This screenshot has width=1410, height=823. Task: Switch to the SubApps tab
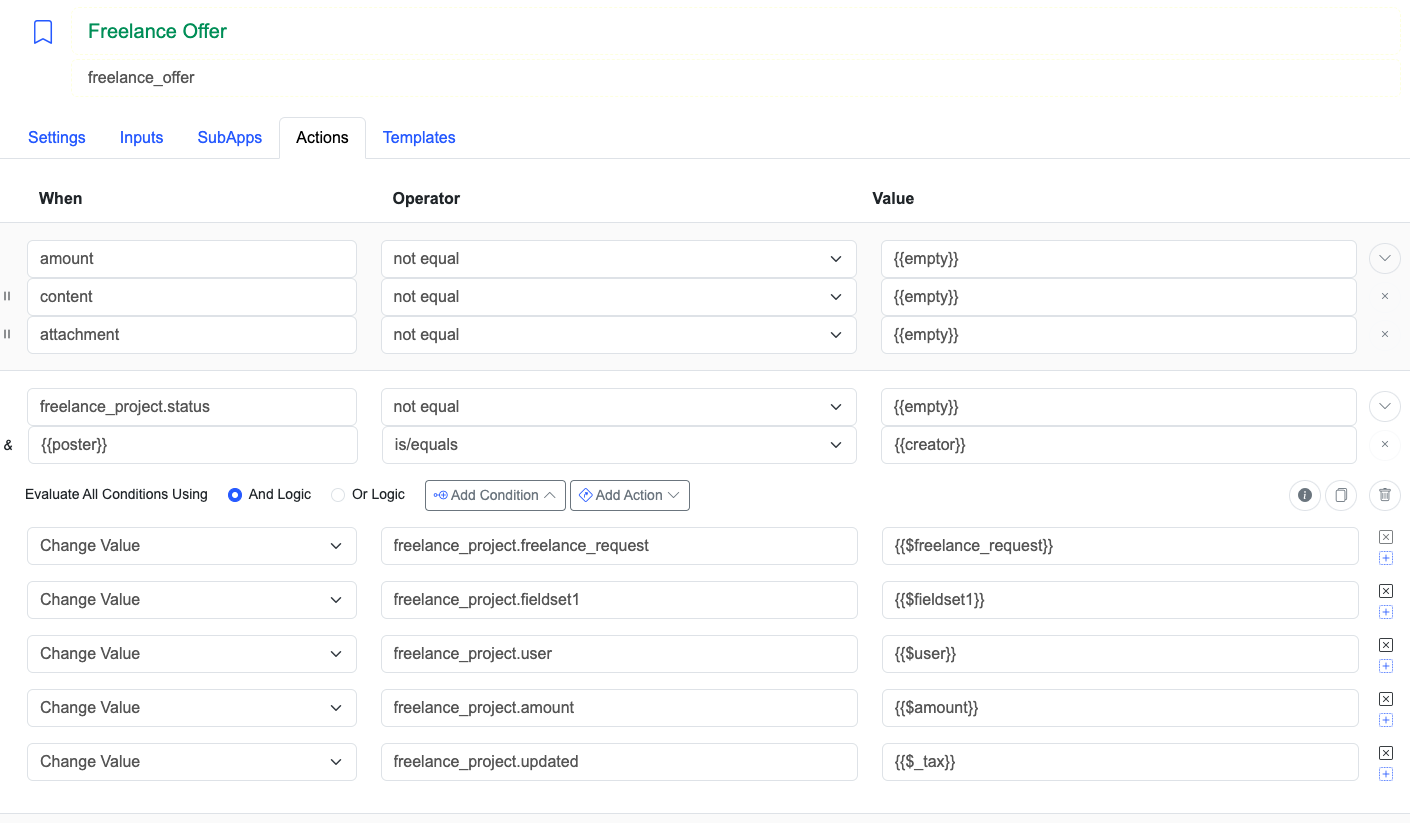click(x=230, y=138)
